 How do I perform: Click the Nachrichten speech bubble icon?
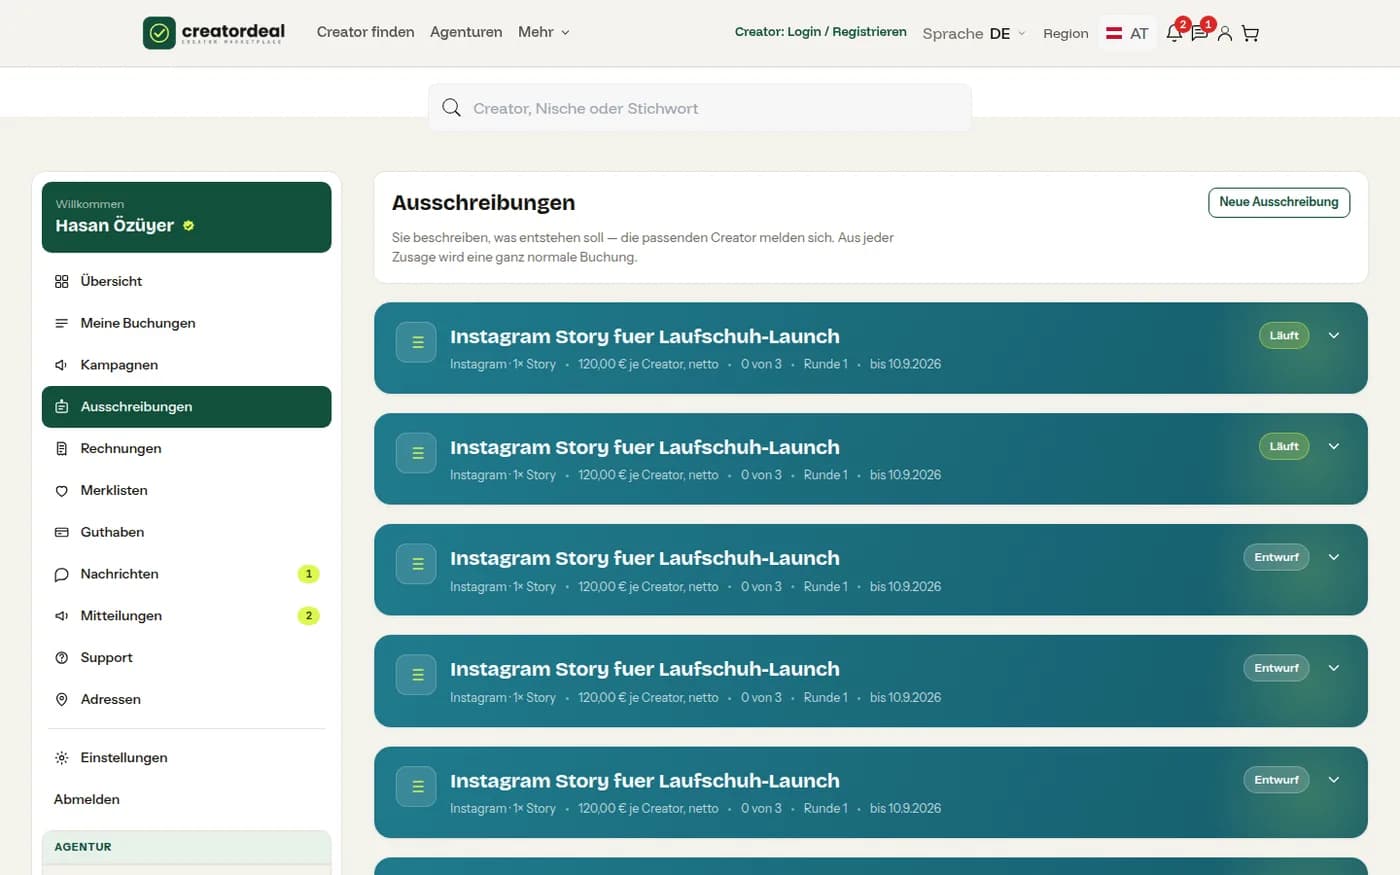pos(61,574)
